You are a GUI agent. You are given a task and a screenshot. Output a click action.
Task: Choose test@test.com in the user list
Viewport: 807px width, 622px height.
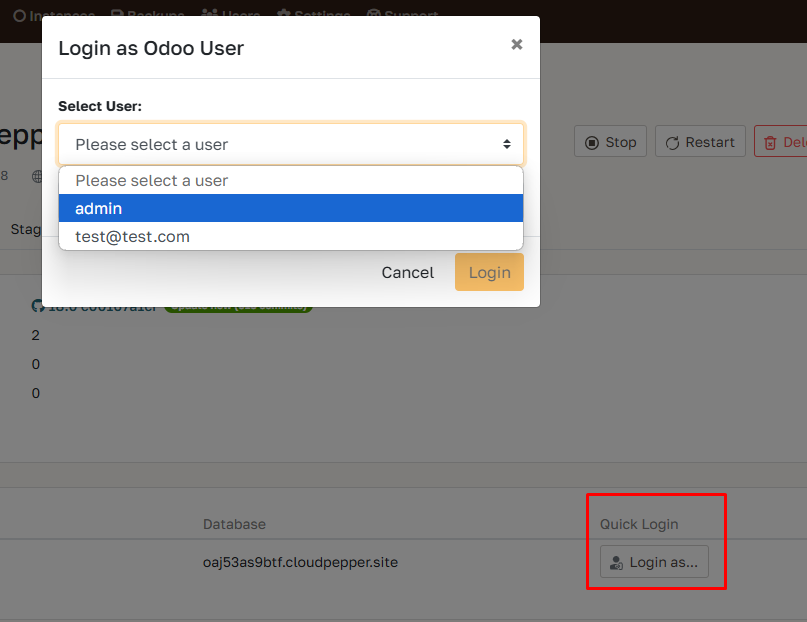290,236
